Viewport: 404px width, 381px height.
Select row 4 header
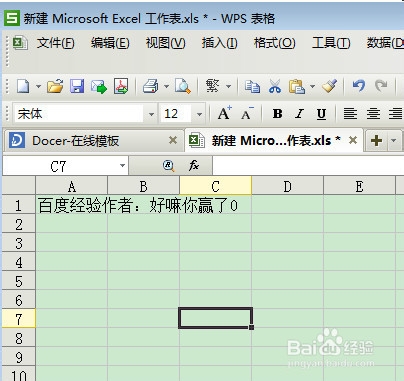18,262
